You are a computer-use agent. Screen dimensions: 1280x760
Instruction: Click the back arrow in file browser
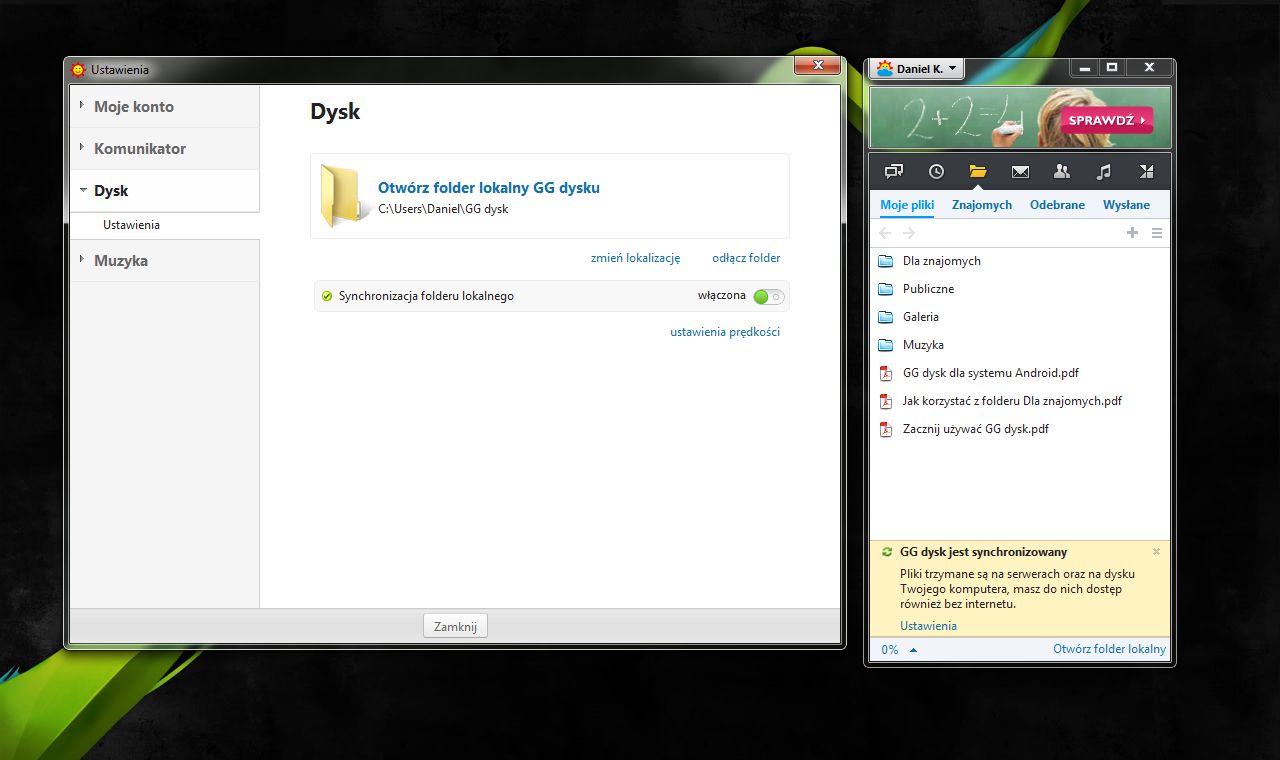(885, 233)
